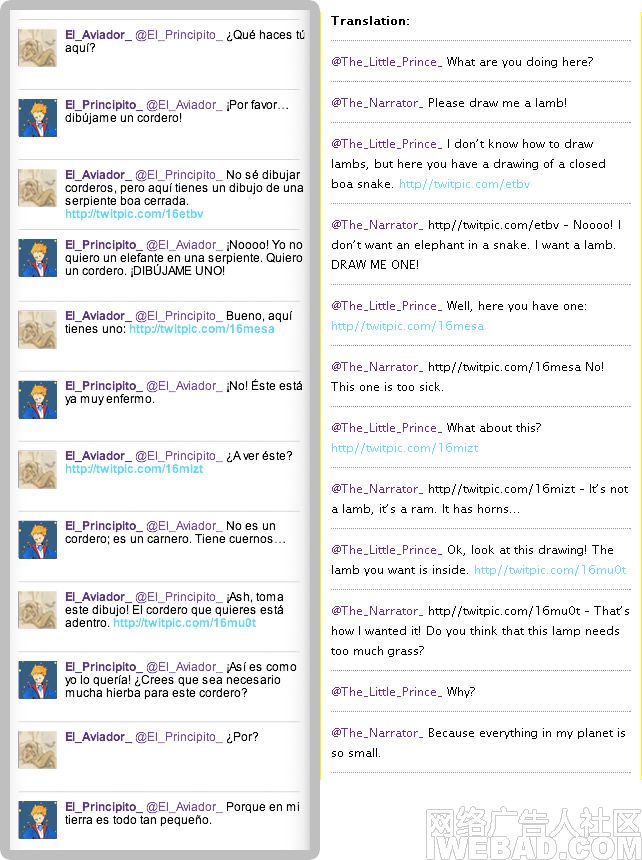The height and width of the screenshot is (860, 642).
Task: Open translated twitpic.com/16mizt link under "What about this?"
Action: pyautogui.click(x=405, y=448)
